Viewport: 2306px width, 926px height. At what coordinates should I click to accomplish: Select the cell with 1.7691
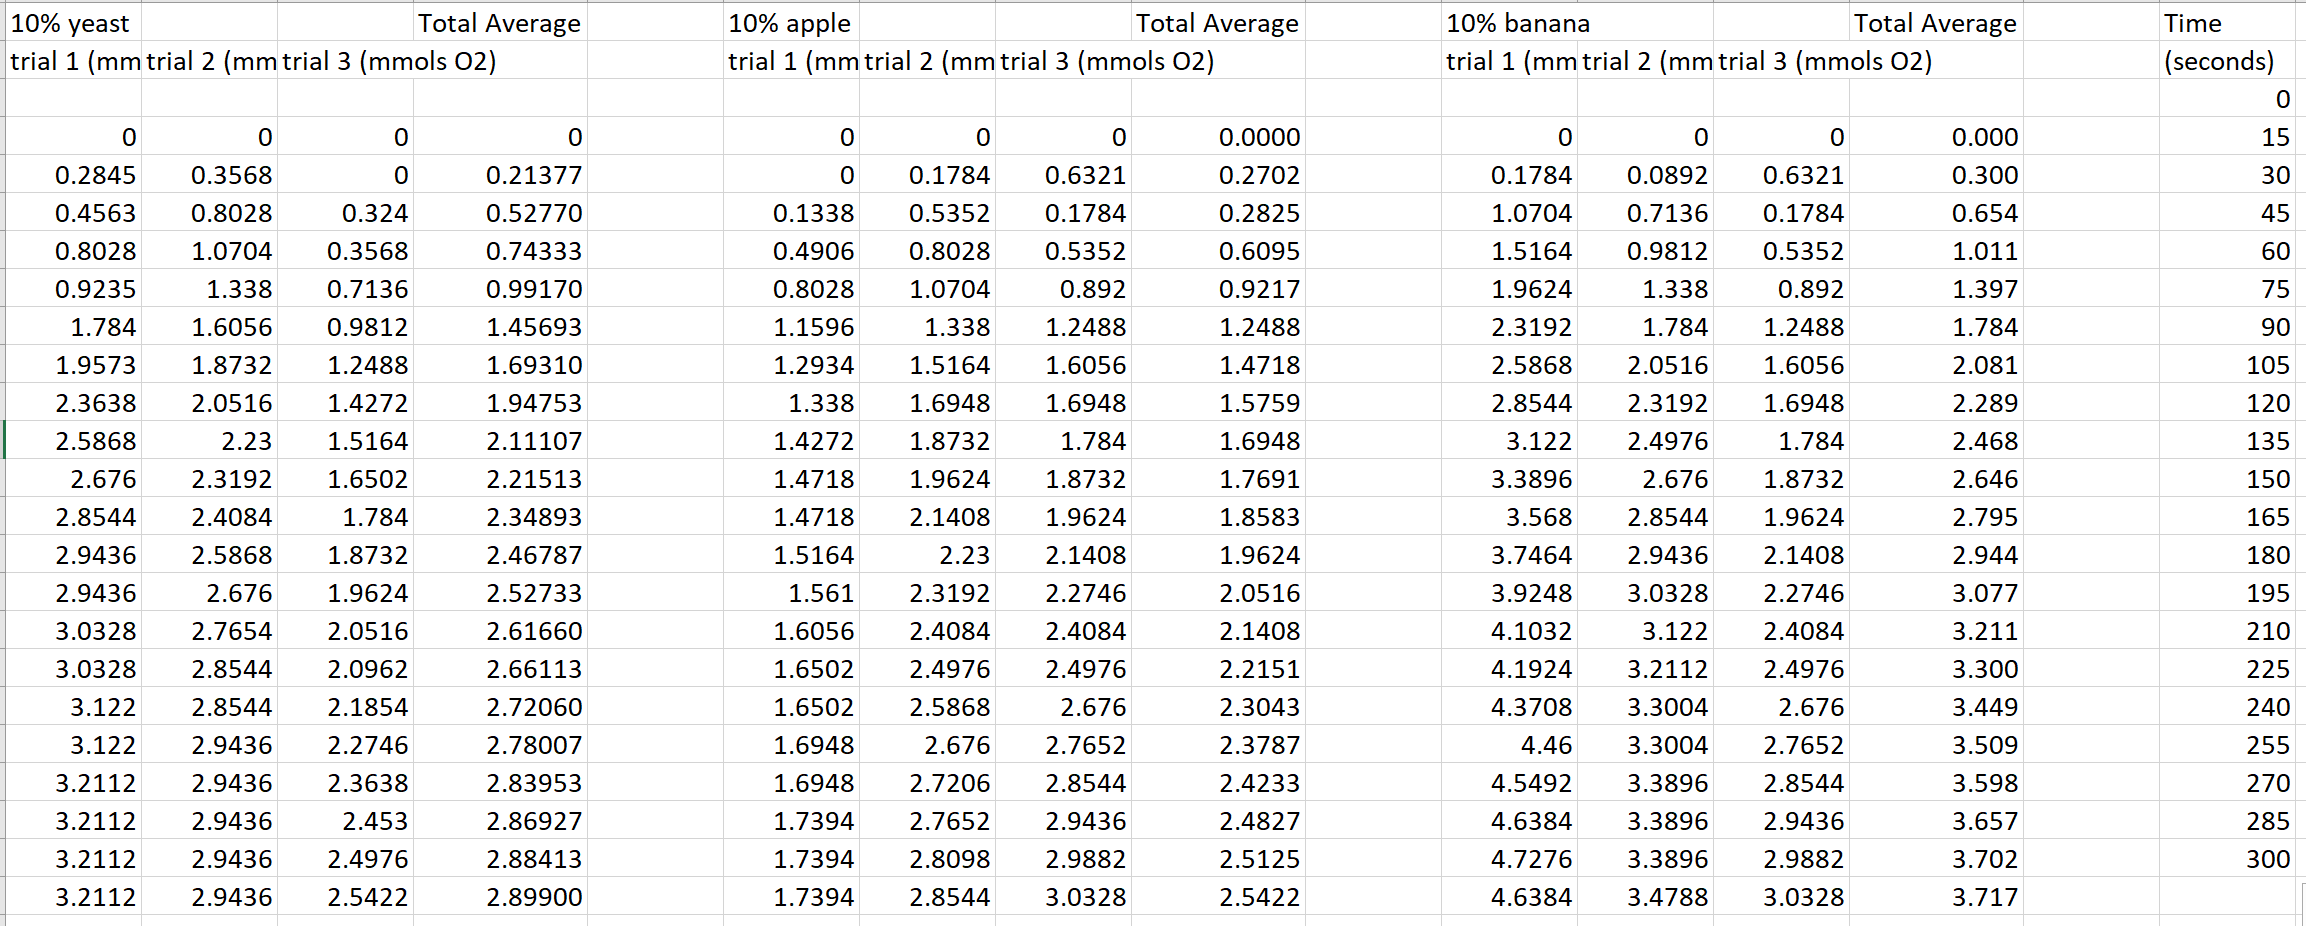[x=1218, y=479]
